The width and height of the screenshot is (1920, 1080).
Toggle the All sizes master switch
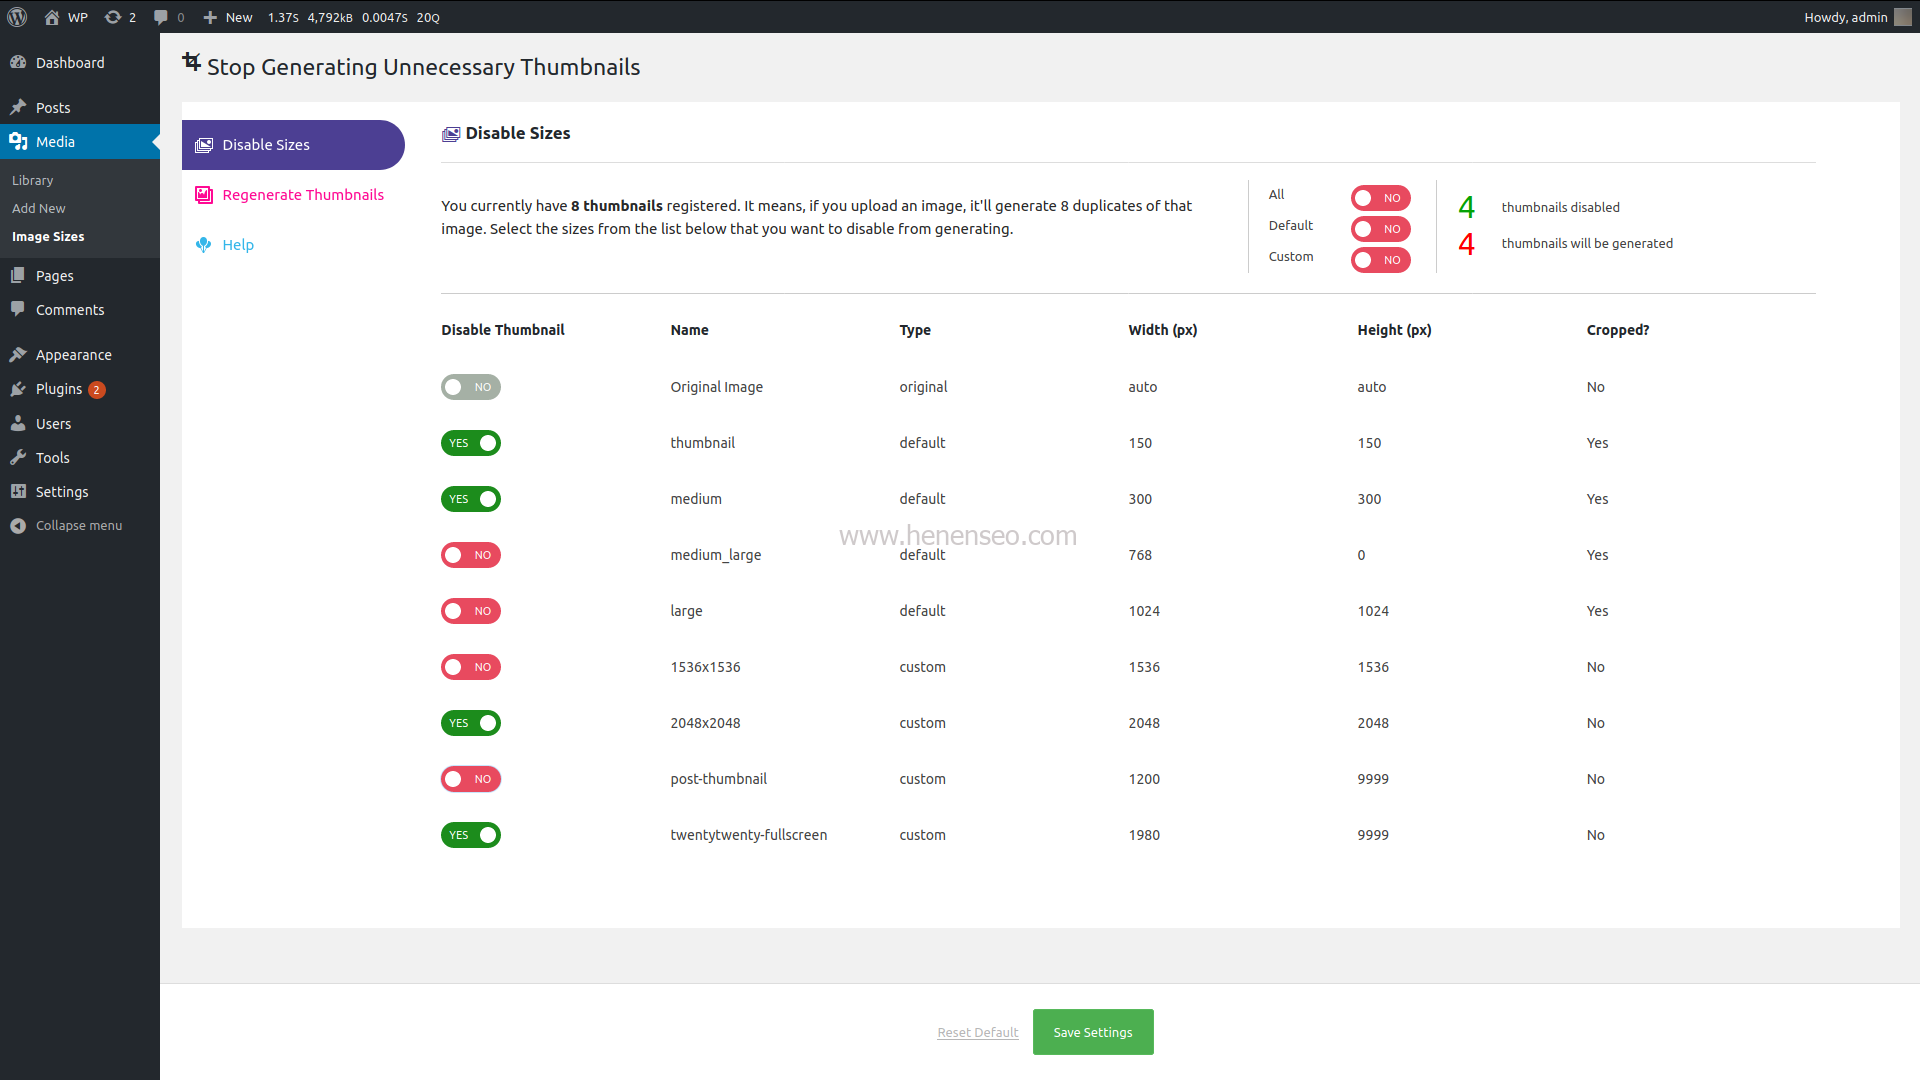1380,198
